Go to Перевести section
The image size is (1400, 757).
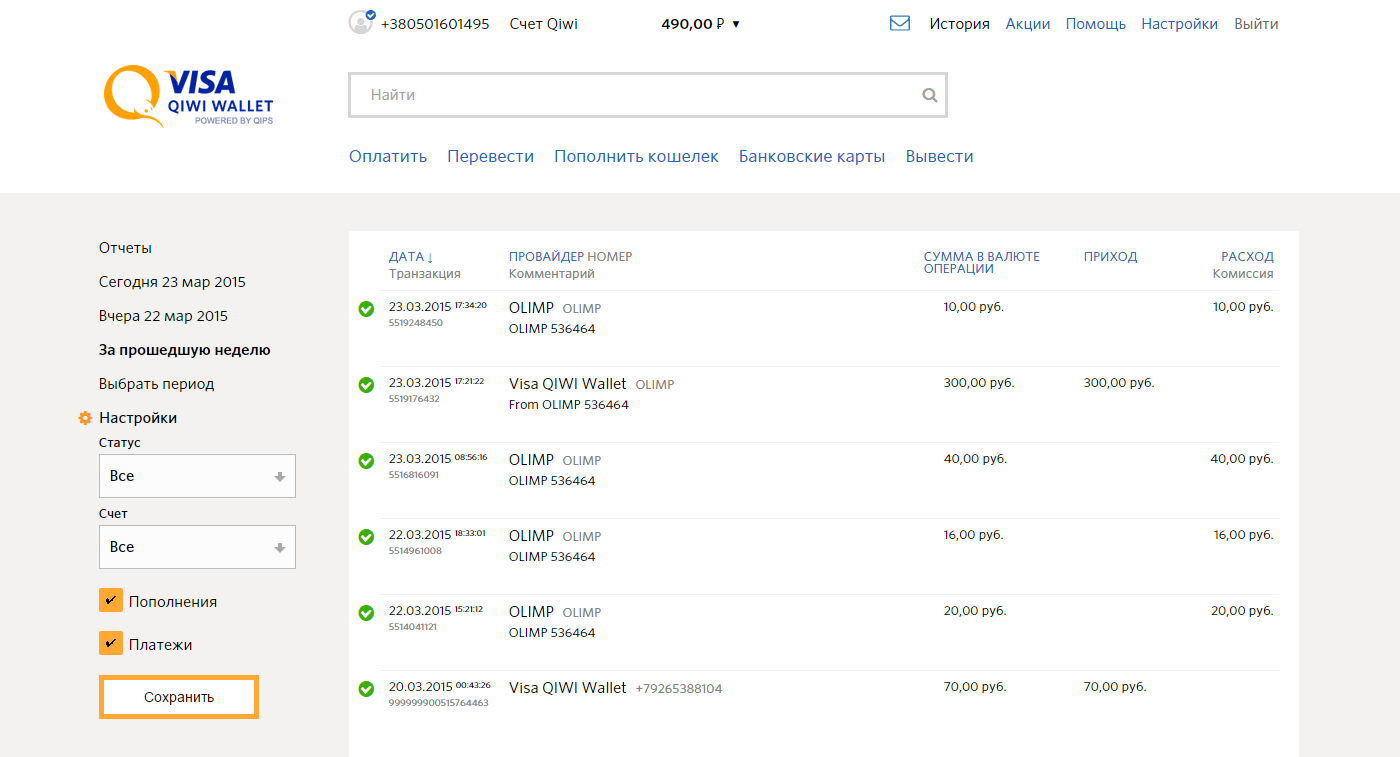pyautogui.click(x=491, y=156)
